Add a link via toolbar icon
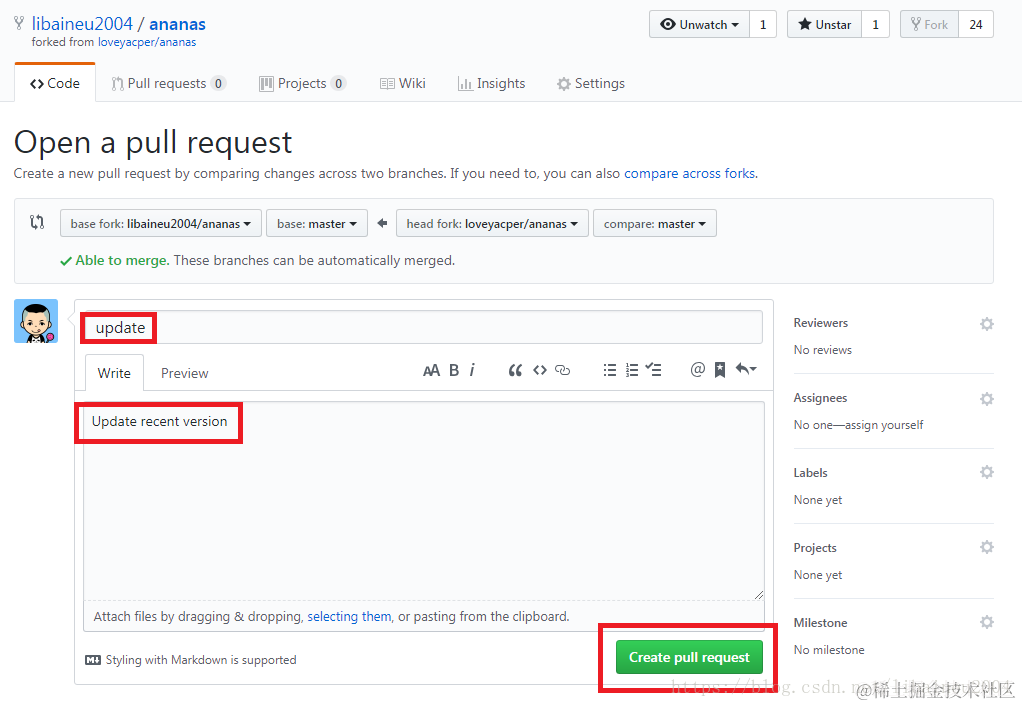The image size is (1022, 707). pos(562,370)
